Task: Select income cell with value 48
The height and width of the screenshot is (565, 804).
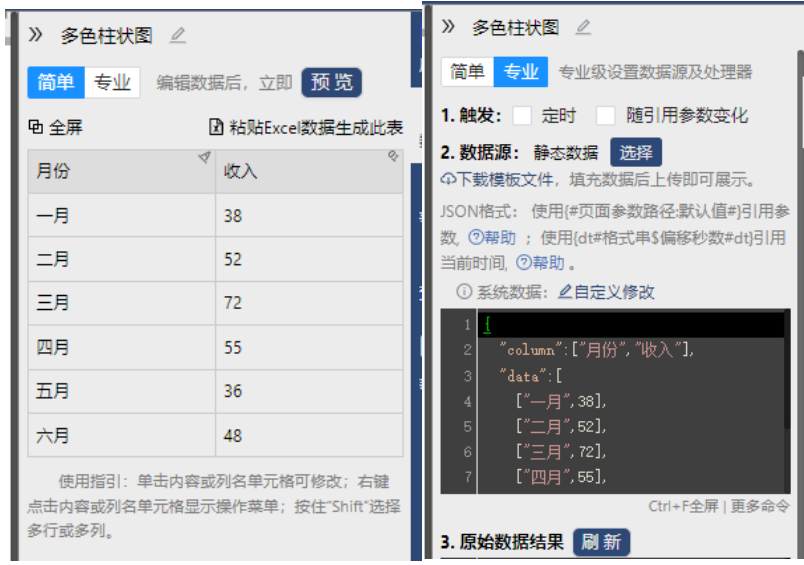Action: click(309, 435)
